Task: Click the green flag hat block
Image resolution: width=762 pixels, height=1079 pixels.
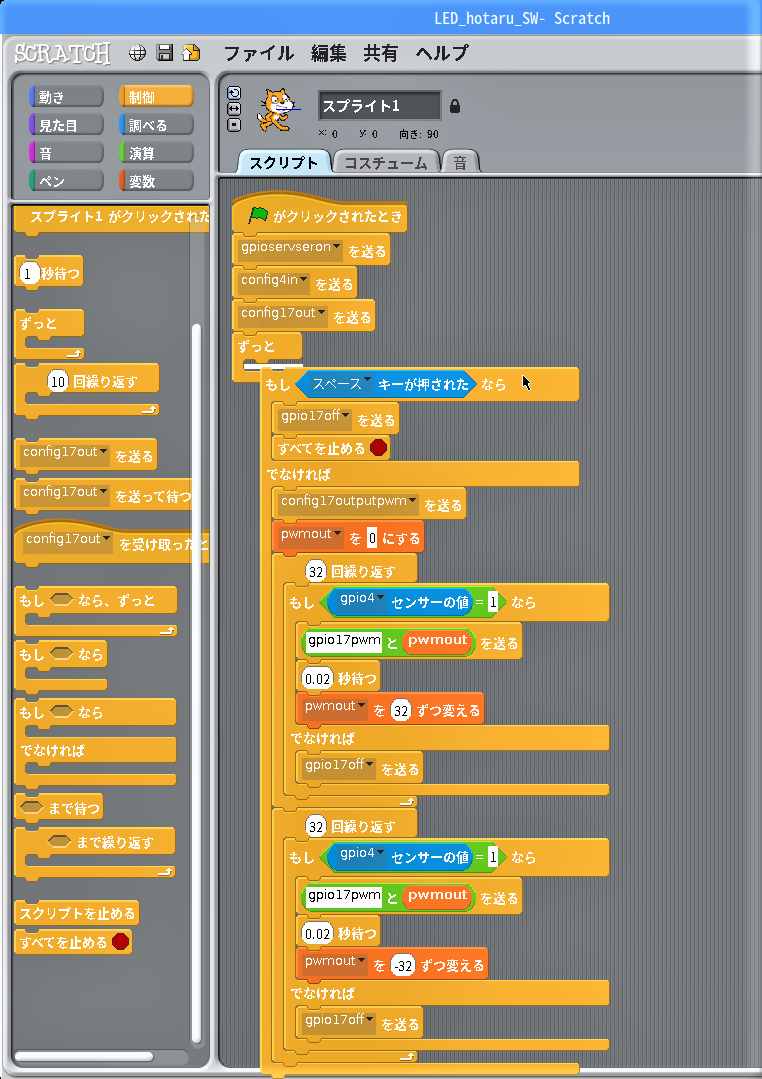Action: point(318,216)
